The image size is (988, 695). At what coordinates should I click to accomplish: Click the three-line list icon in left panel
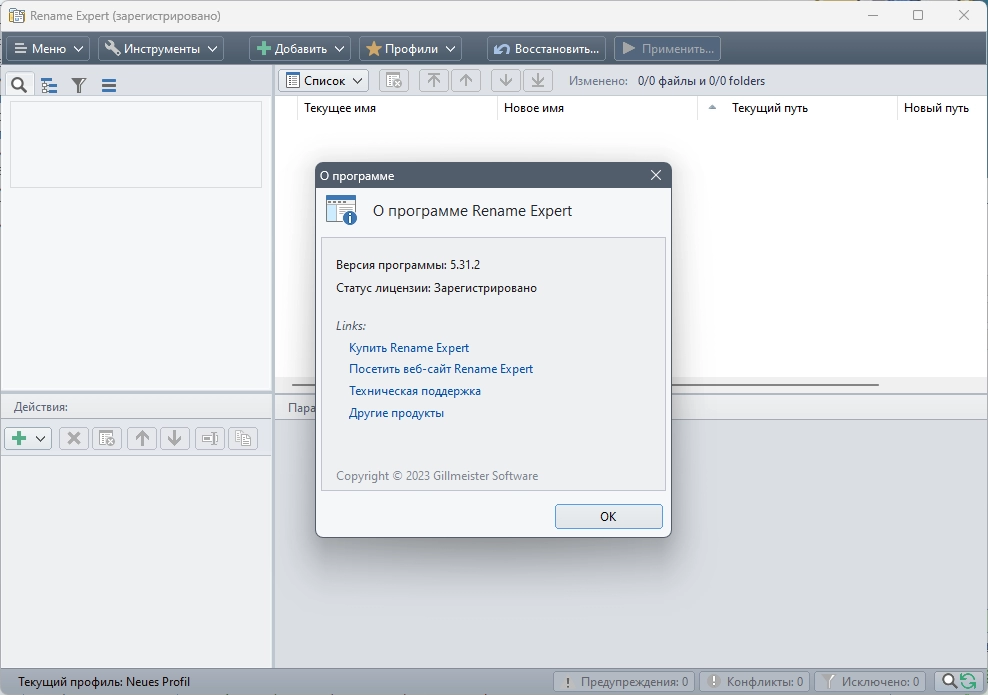109,85
